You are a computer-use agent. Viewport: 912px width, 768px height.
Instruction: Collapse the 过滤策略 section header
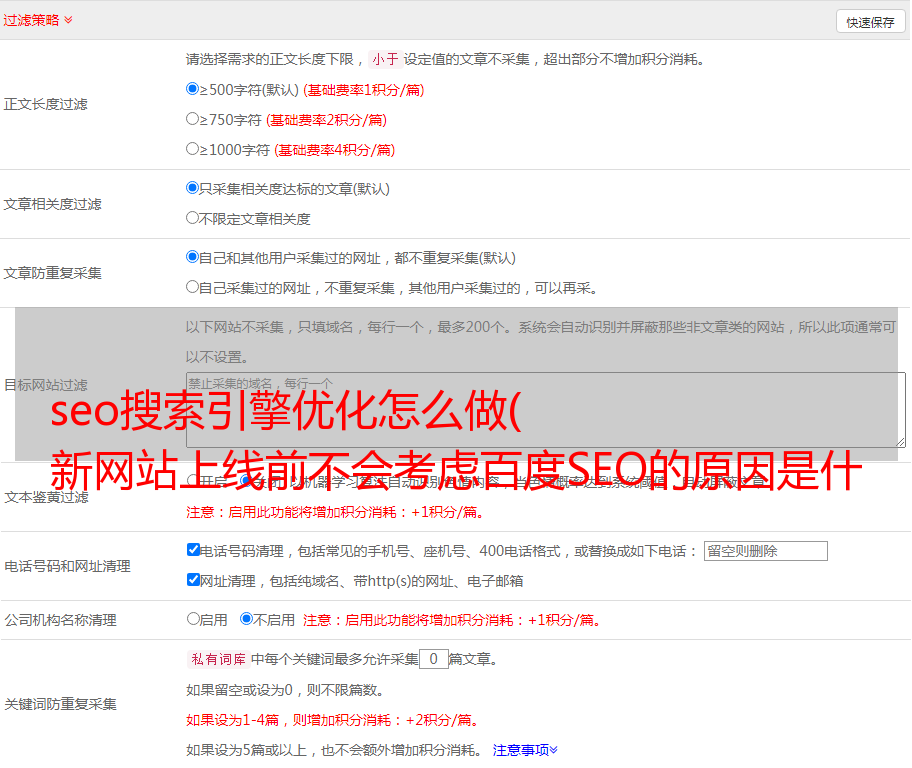[38, 20]
